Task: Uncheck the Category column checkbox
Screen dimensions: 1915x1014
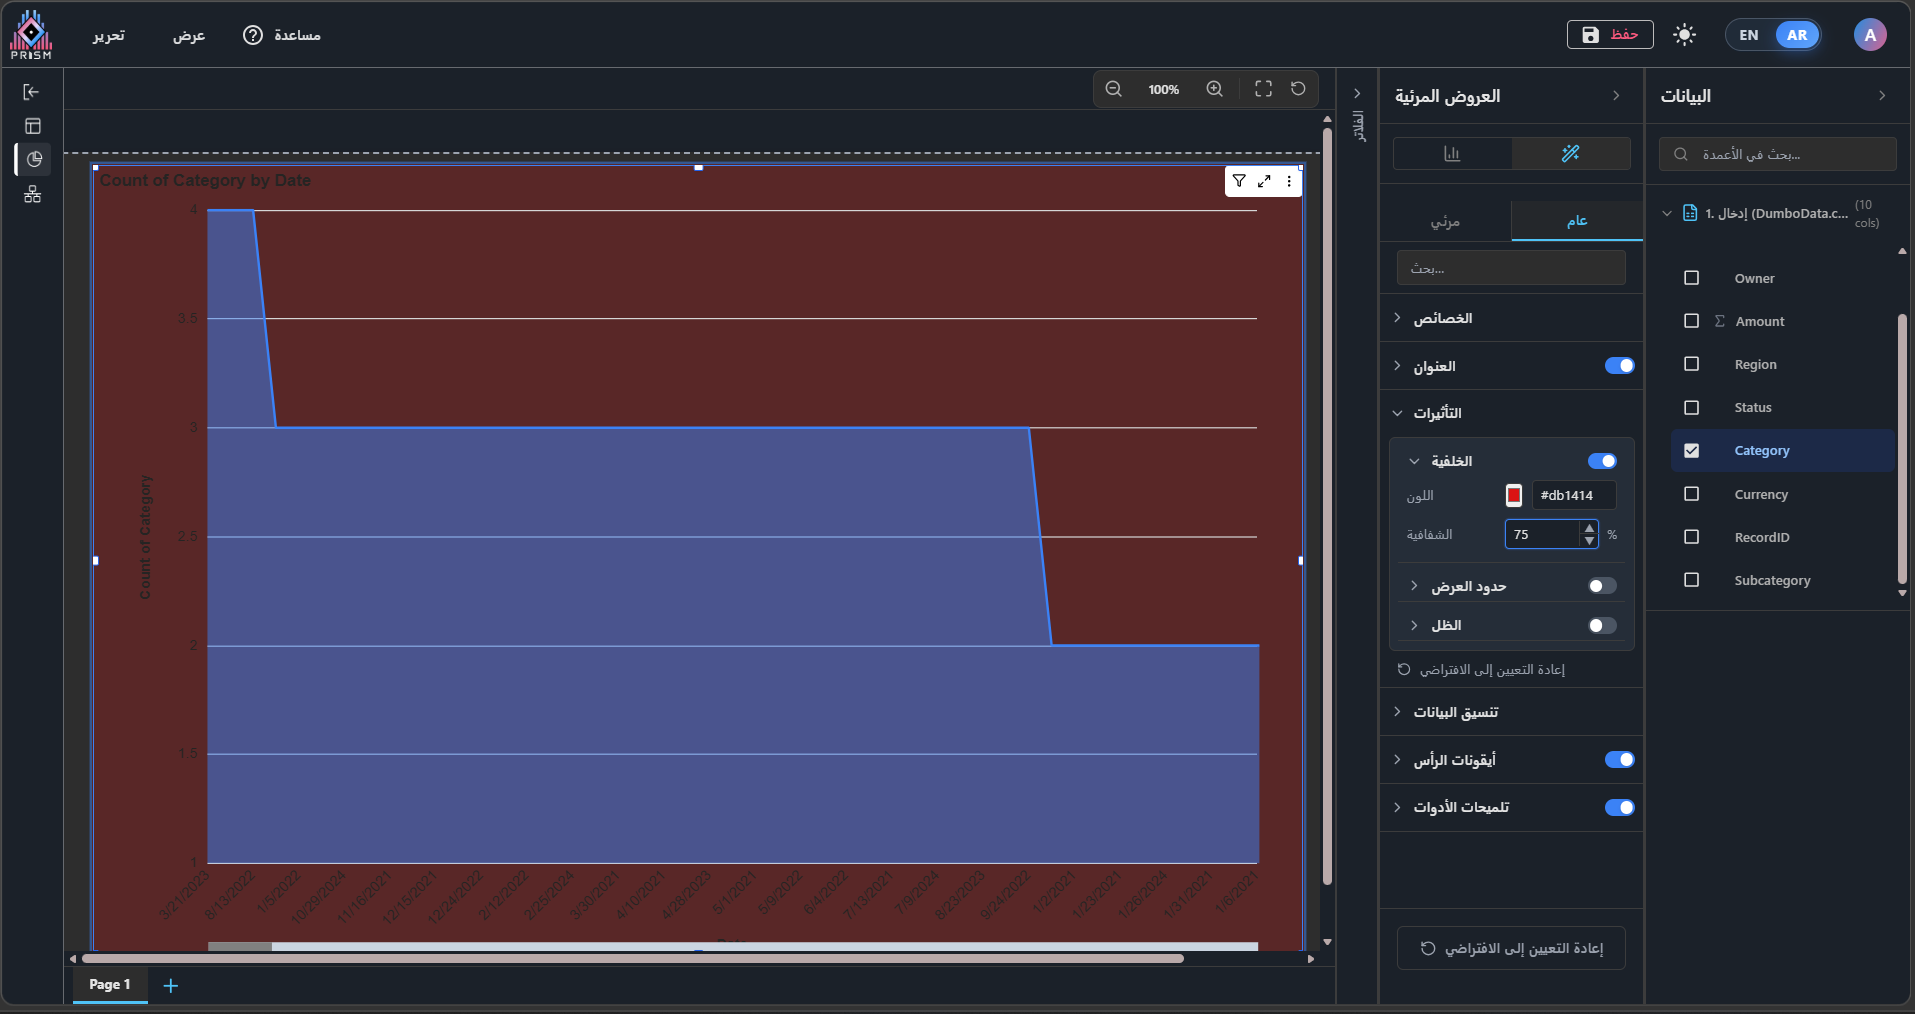Action: (1691, 451)
